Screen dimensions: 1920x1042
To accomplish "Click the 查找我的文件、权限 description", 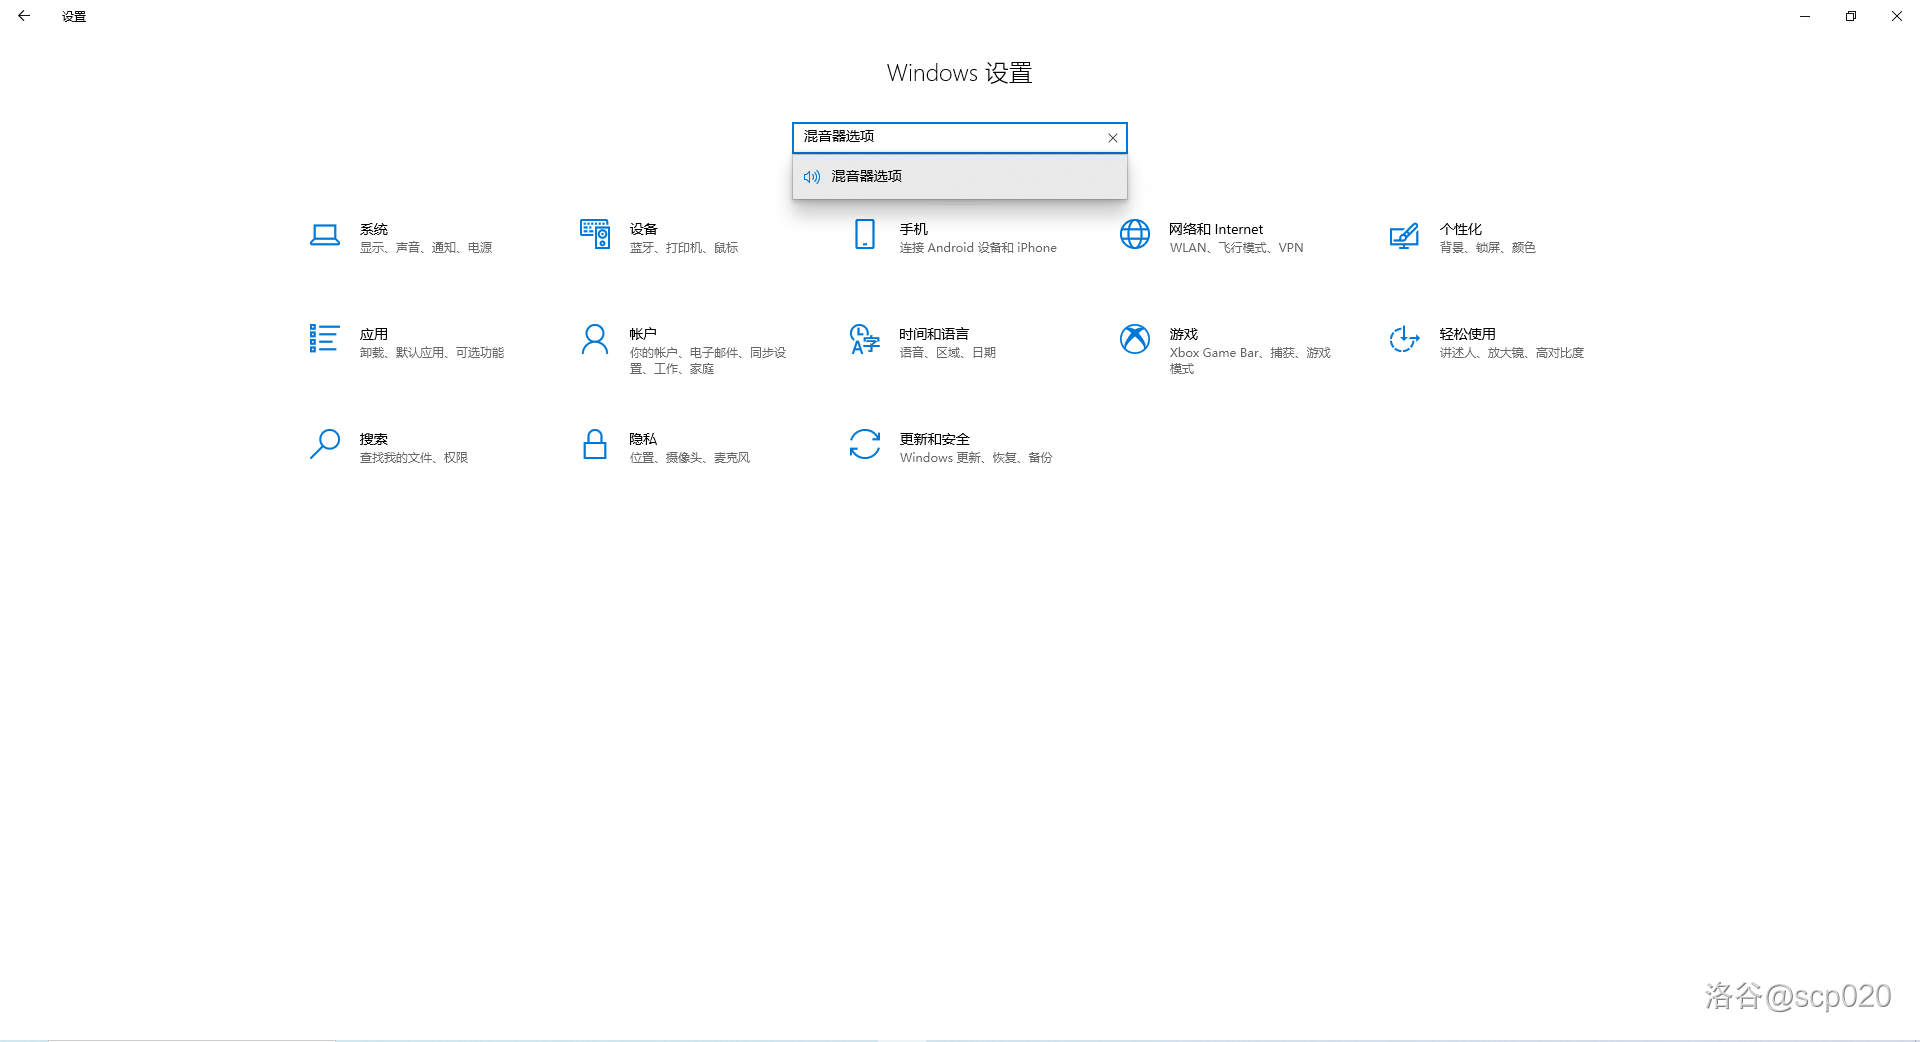I will tap(414, 458).
